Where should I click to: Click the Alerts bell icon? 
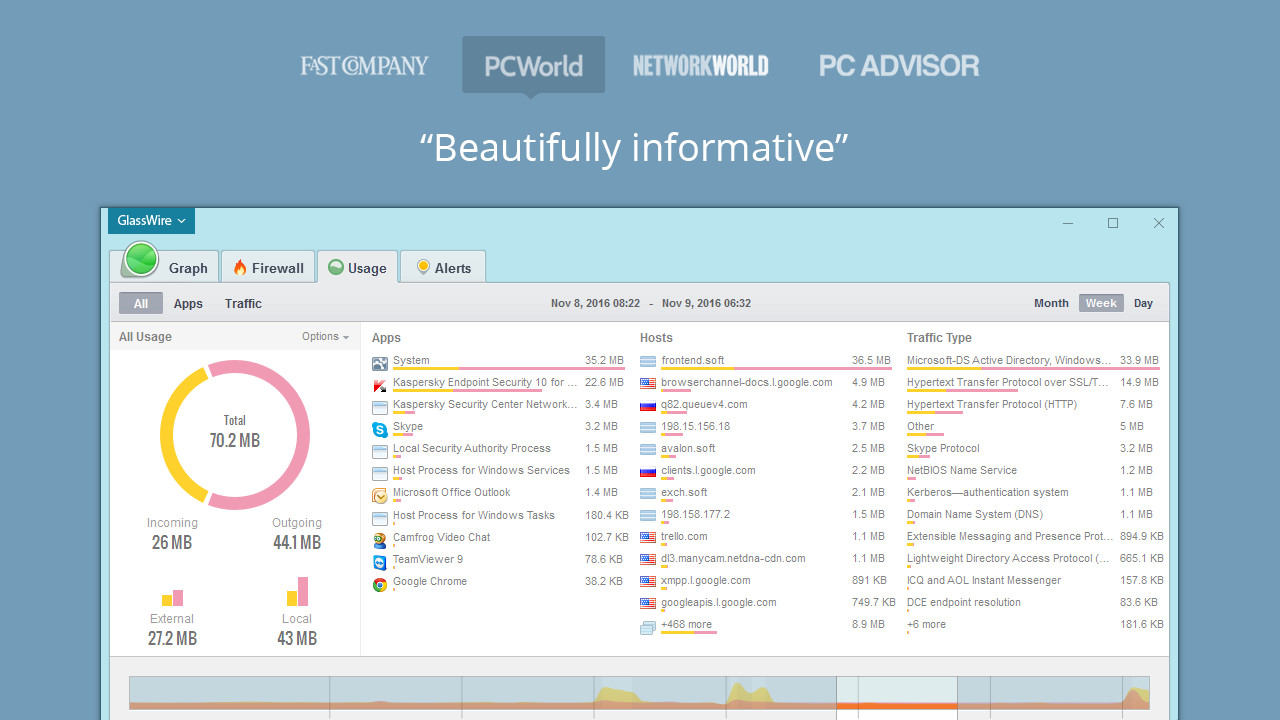pos(425,266)
